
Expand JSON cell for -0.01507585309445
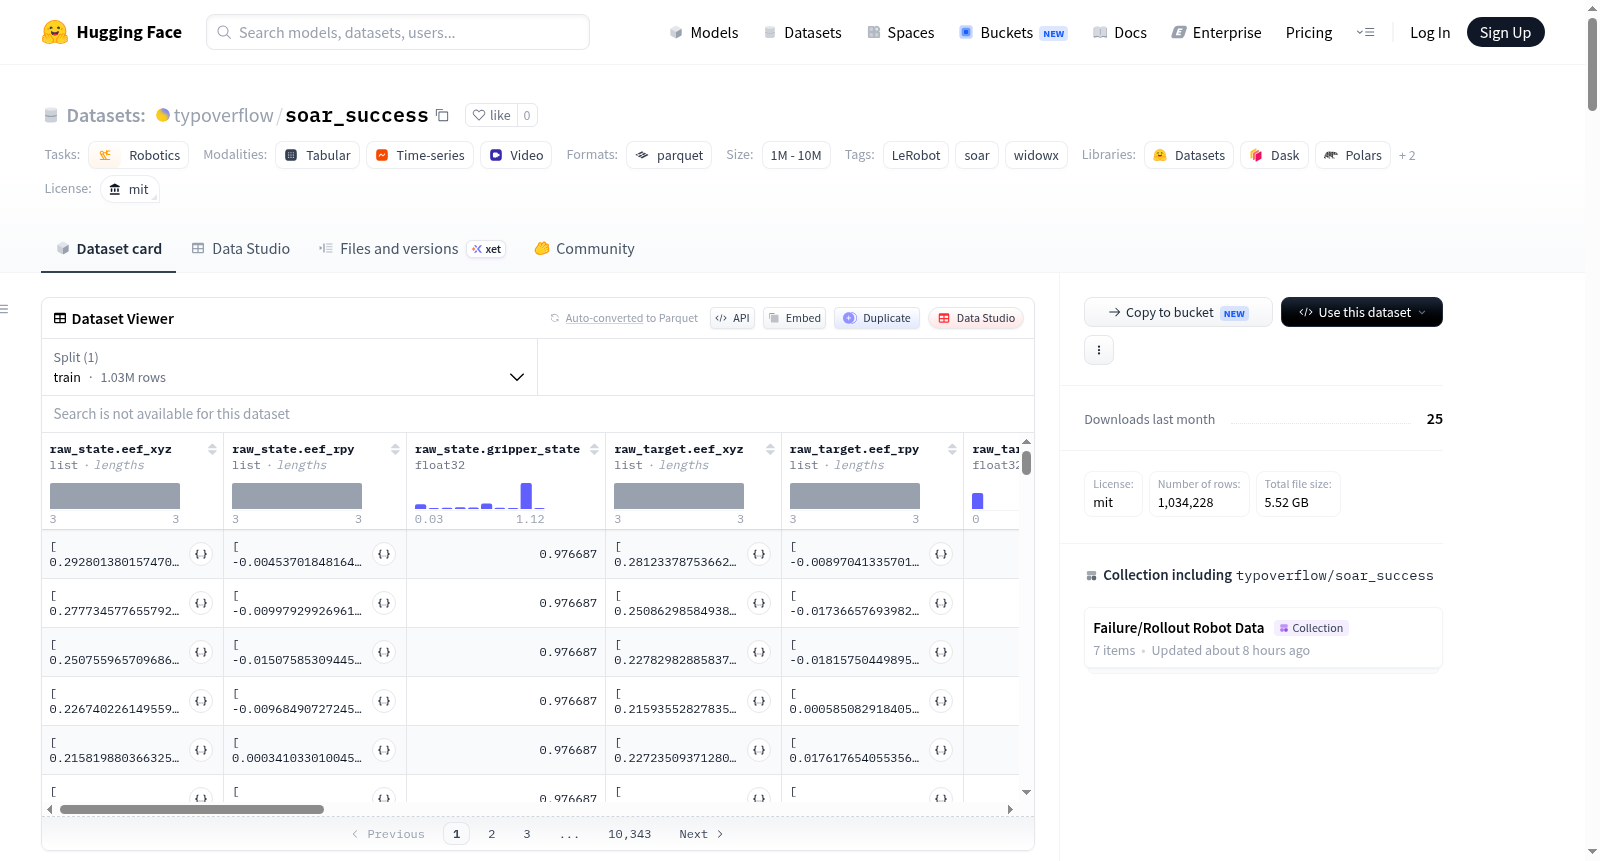(384, 652)
